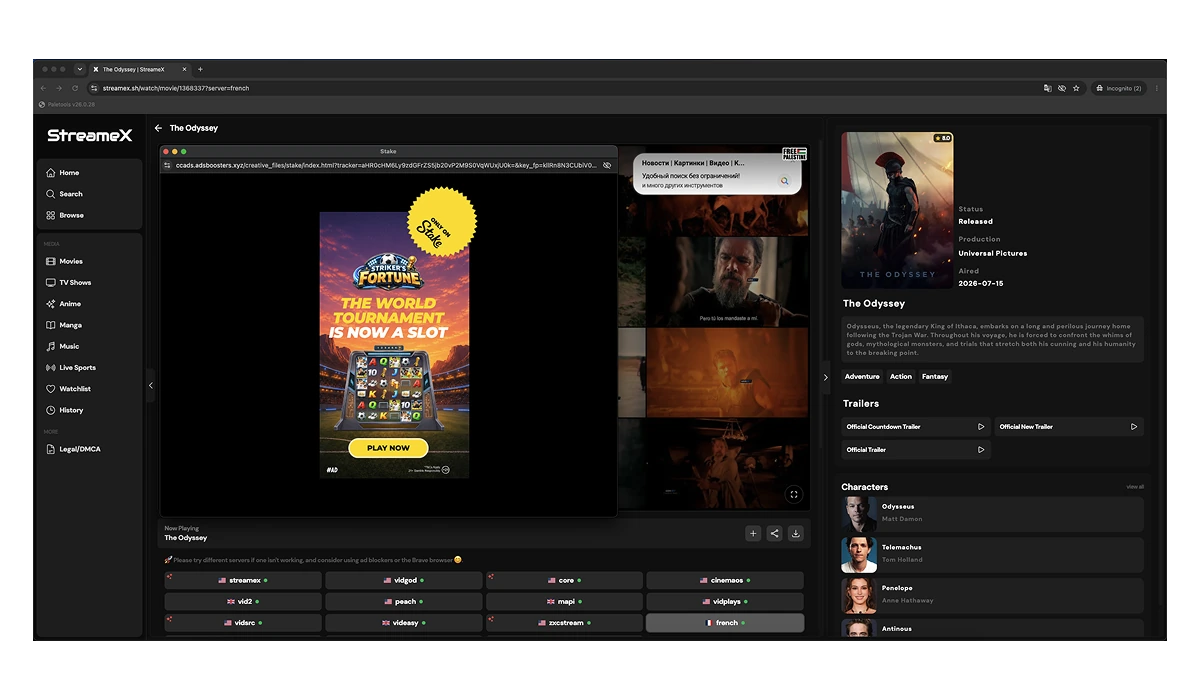Switch to the streamex server

(x=243, y=580)
